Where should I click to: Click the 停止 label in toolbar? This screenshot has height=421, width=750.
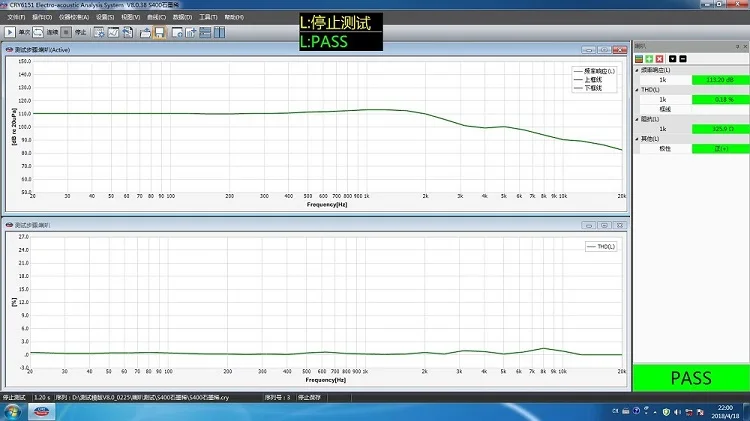80,32
